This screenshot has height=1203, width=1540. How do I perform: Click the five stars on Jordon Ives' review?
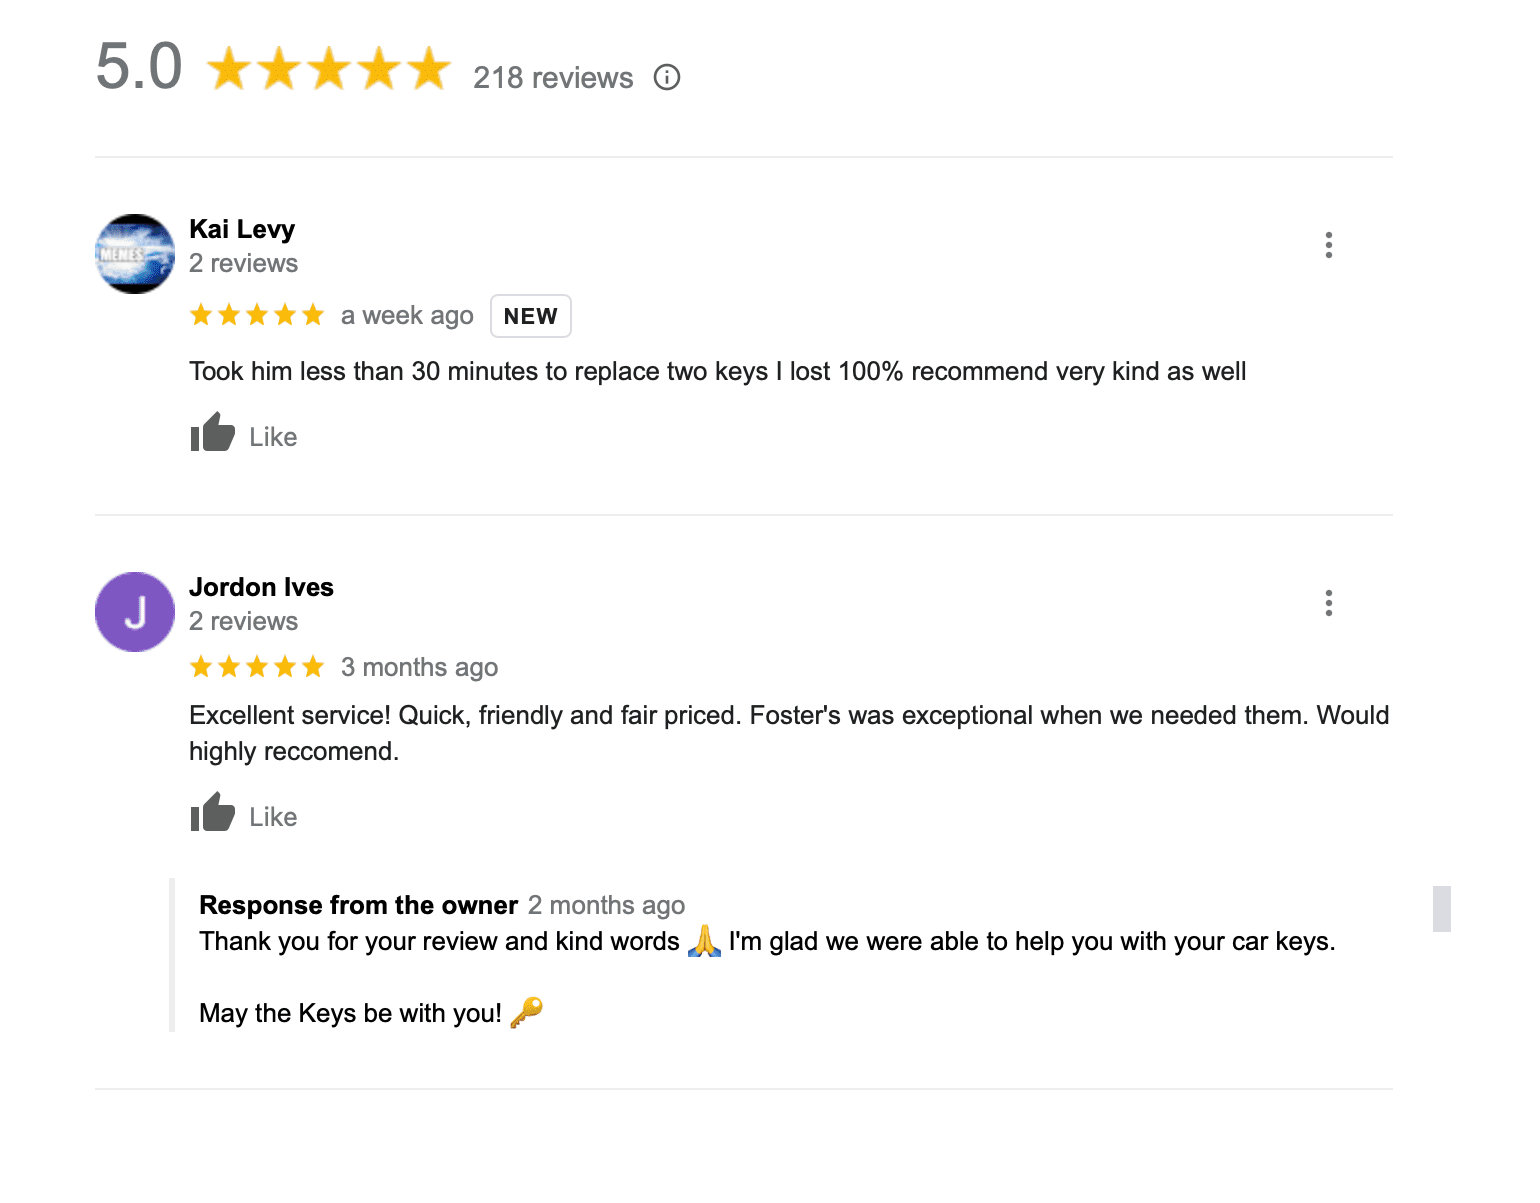(x=257, y=667)
